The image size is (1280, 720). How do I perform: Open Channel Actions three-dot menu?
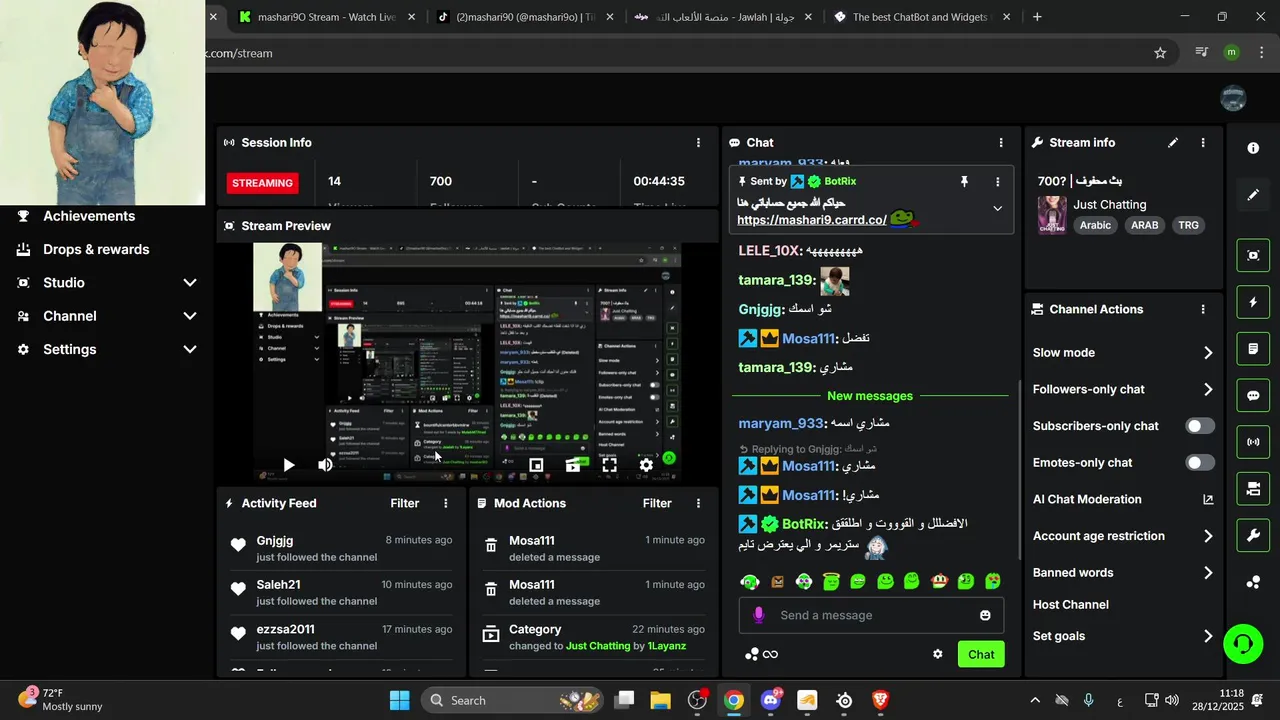tap(1203, 310)
